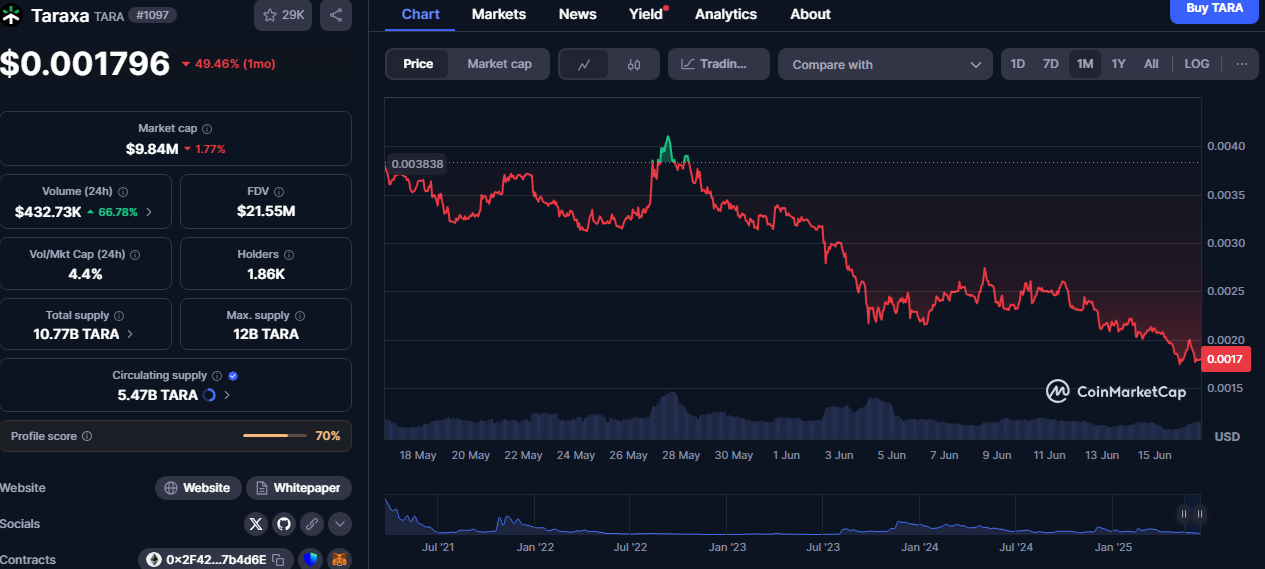Open the share icon button
1265x569 pixels.
click(x=336, y=15)
